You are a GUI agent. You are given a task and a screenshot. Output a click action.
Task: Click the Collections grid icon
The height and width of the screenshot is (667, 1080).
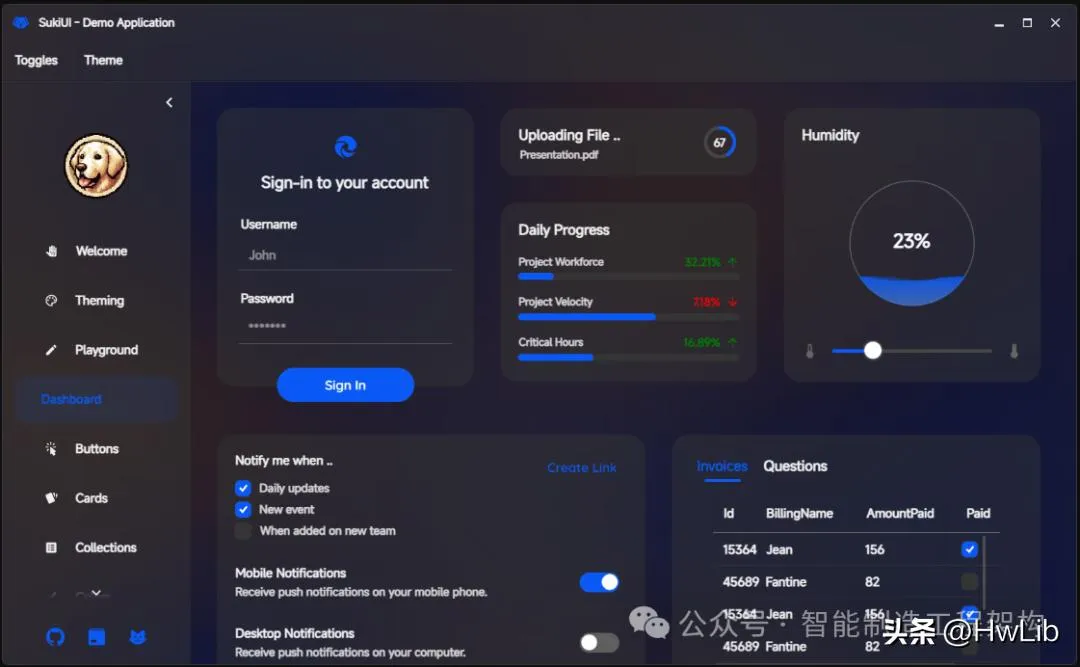[52, 548]
